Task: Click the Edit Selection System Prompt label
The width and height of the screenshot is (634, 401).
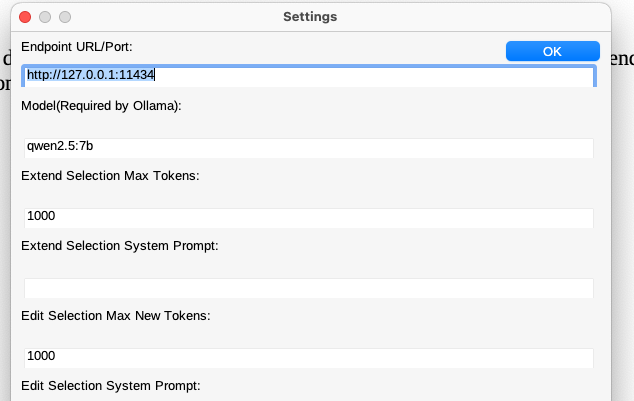Action: 110,385
